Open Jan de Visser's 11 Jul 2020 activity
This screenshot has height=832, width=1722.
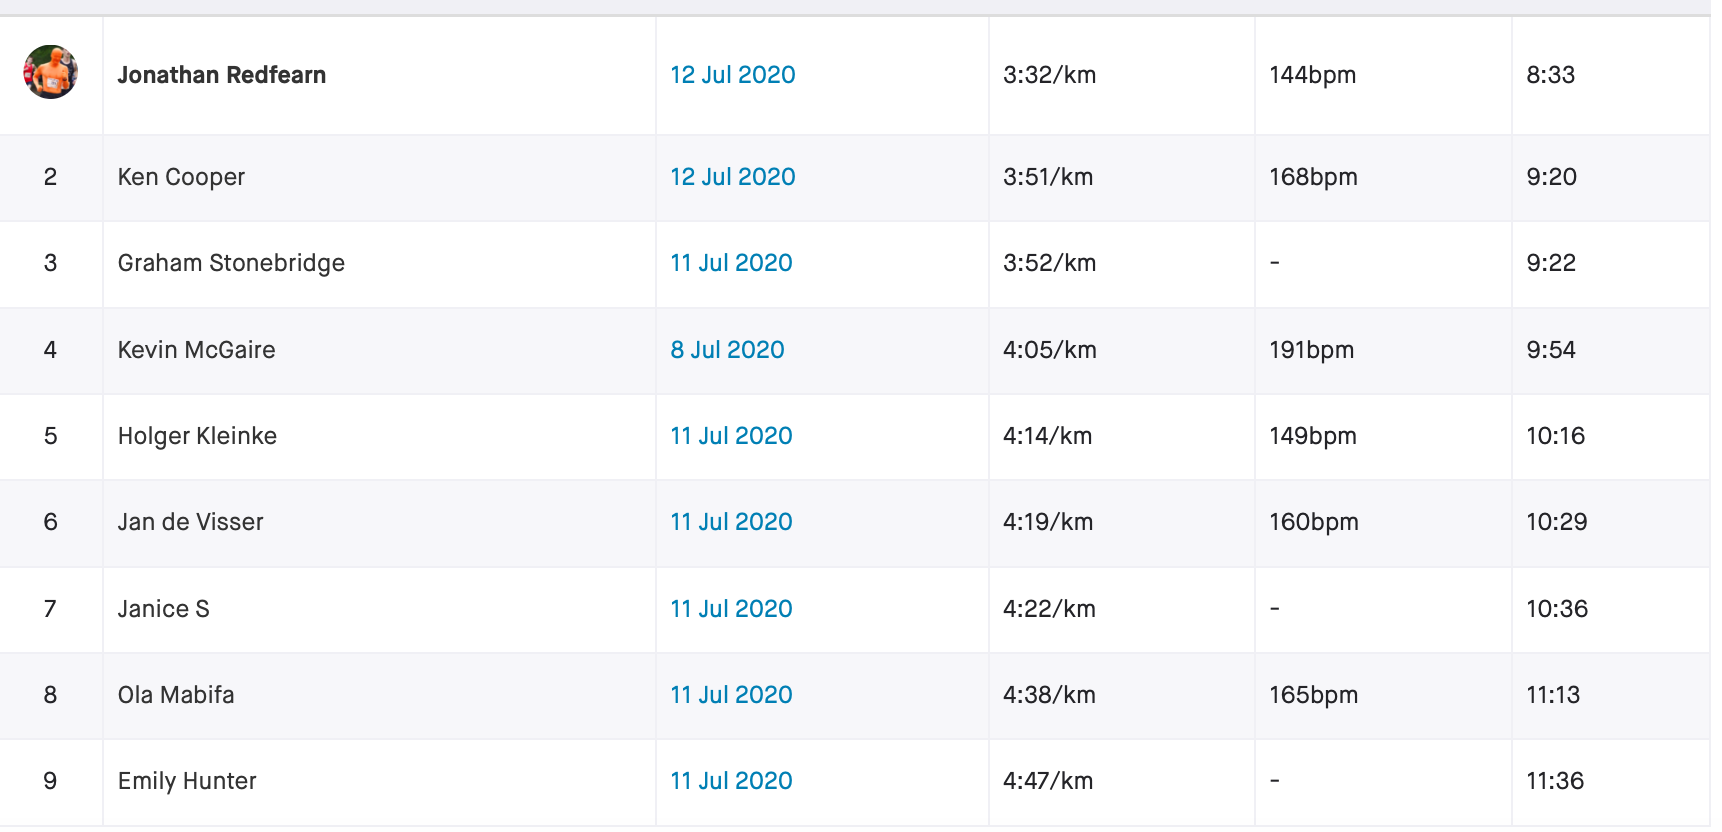pyautogui.click(x=731, y=522)
